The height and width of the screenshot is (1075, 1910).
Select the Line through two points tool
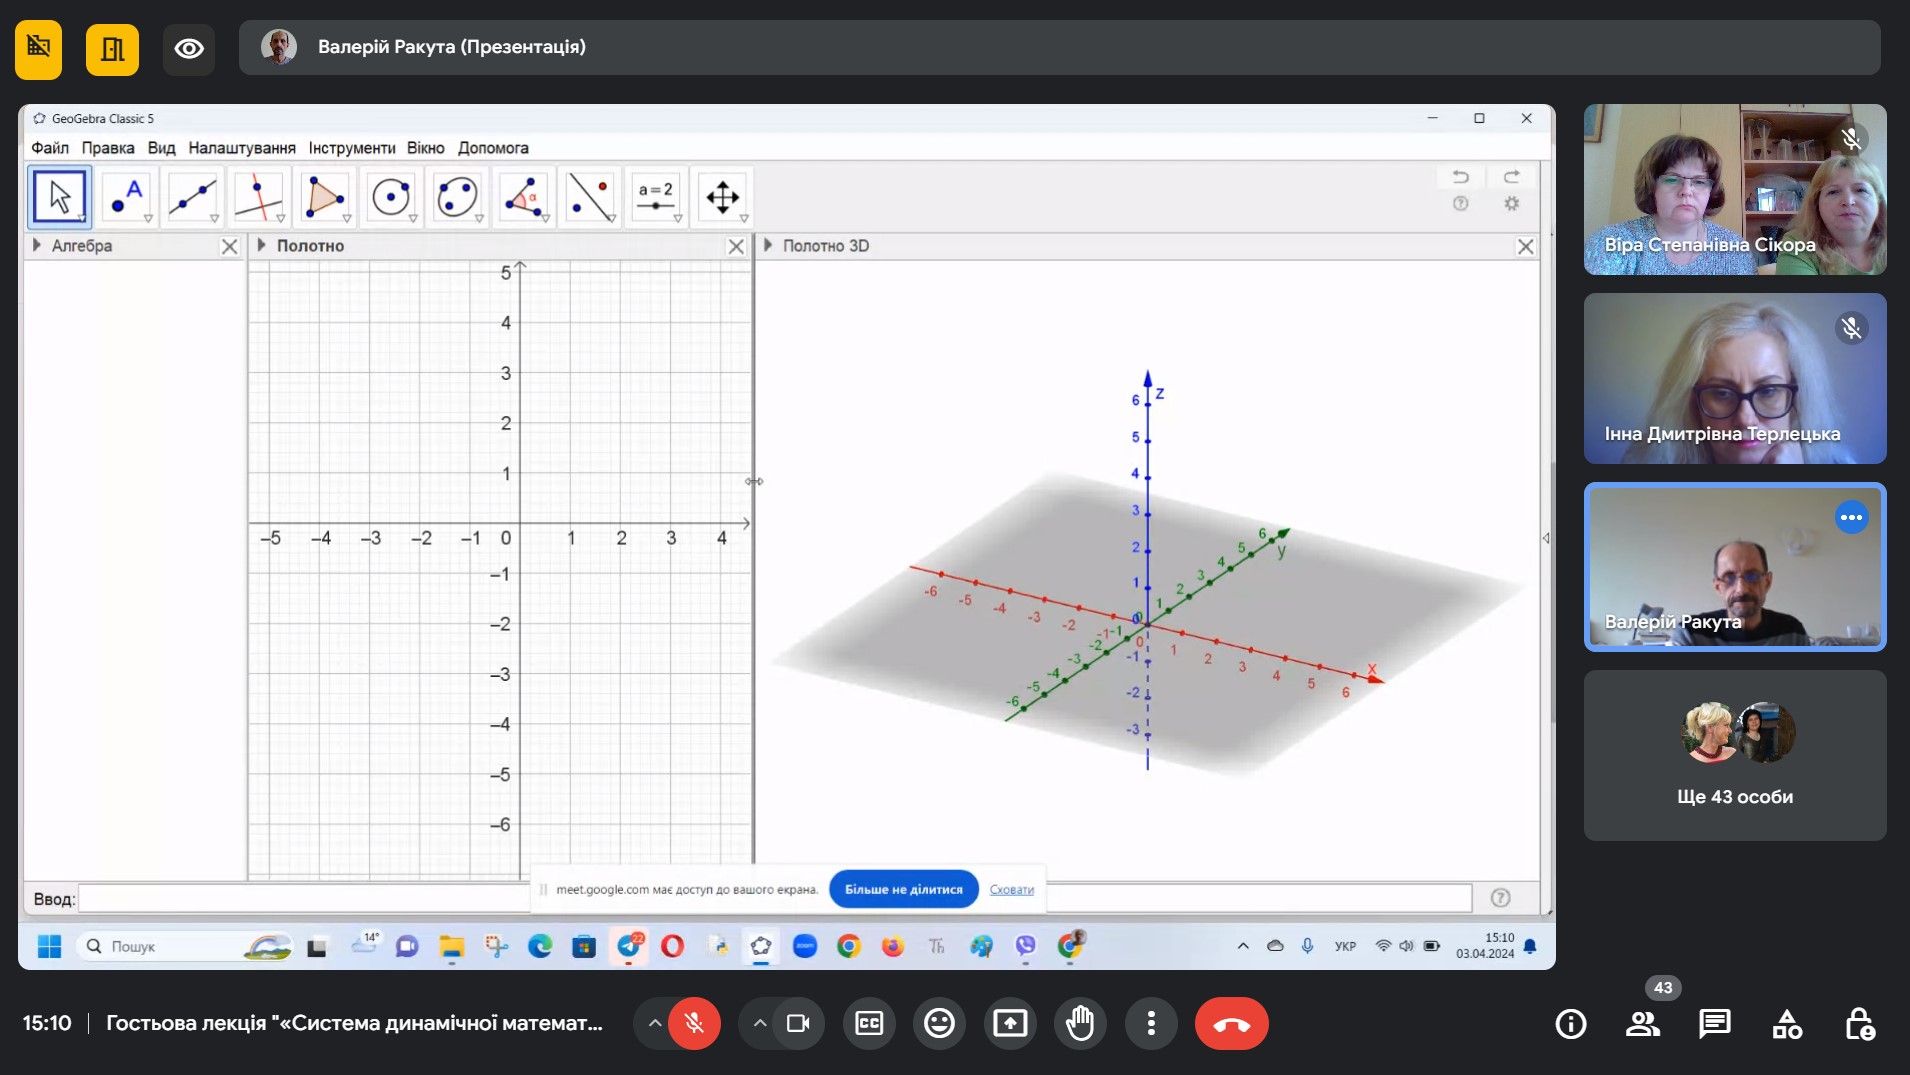(x=192, y=197)
